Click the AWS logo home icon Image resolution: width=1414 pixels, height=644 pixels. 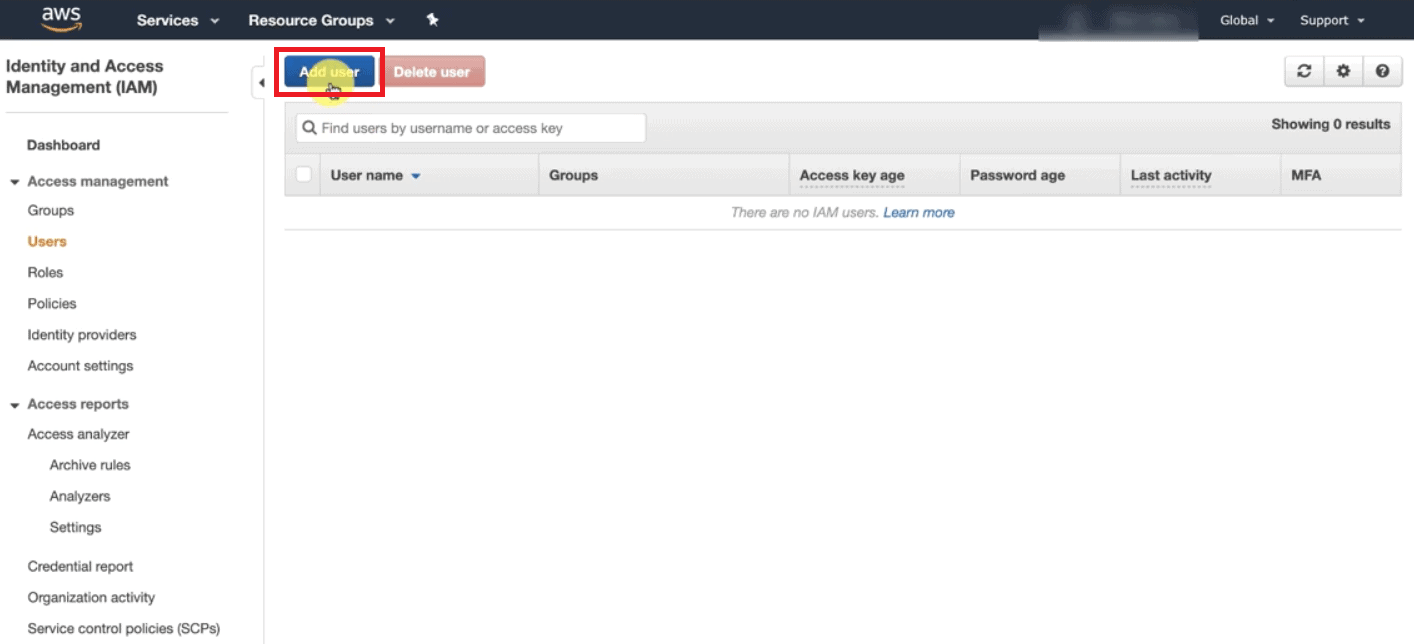[x=62, y=19]
